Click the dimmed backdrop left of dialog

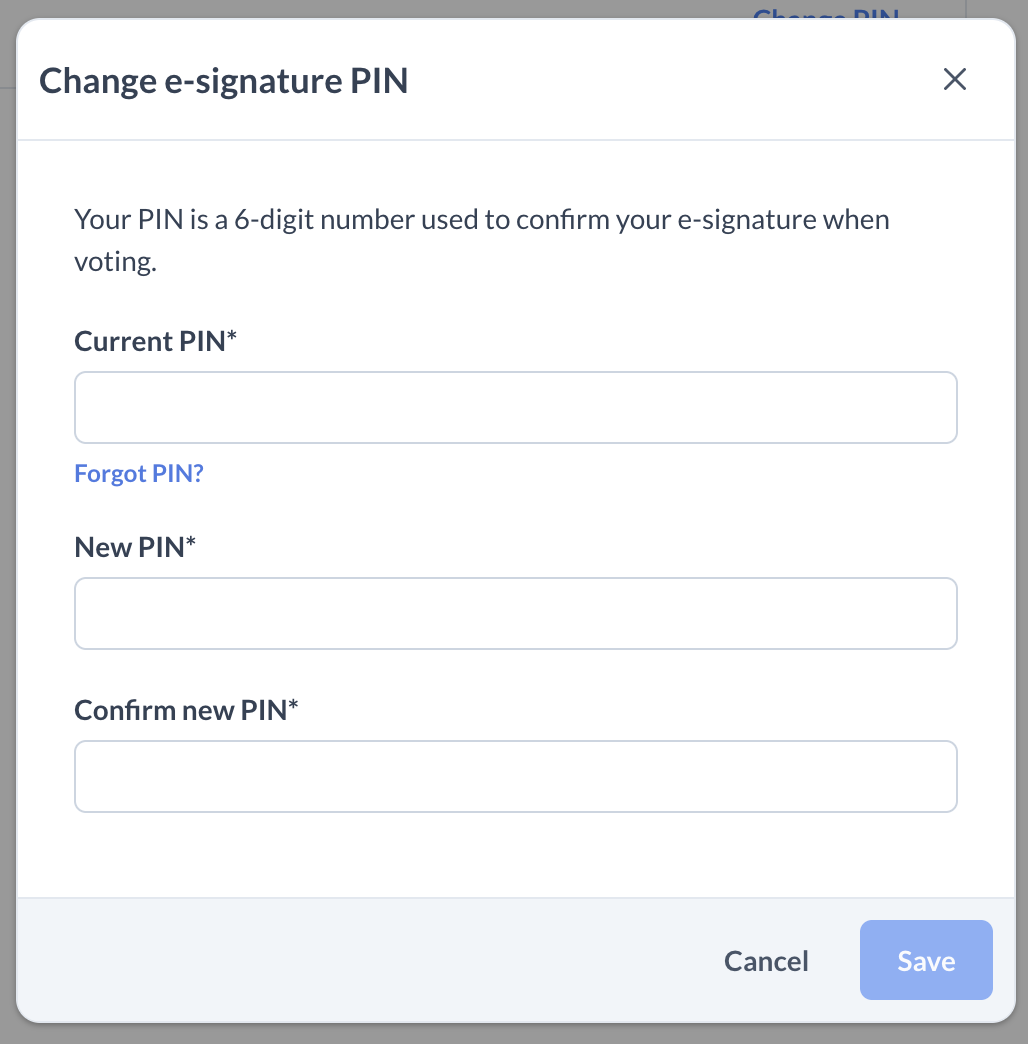pyautogui.click(x=7, y=500)
